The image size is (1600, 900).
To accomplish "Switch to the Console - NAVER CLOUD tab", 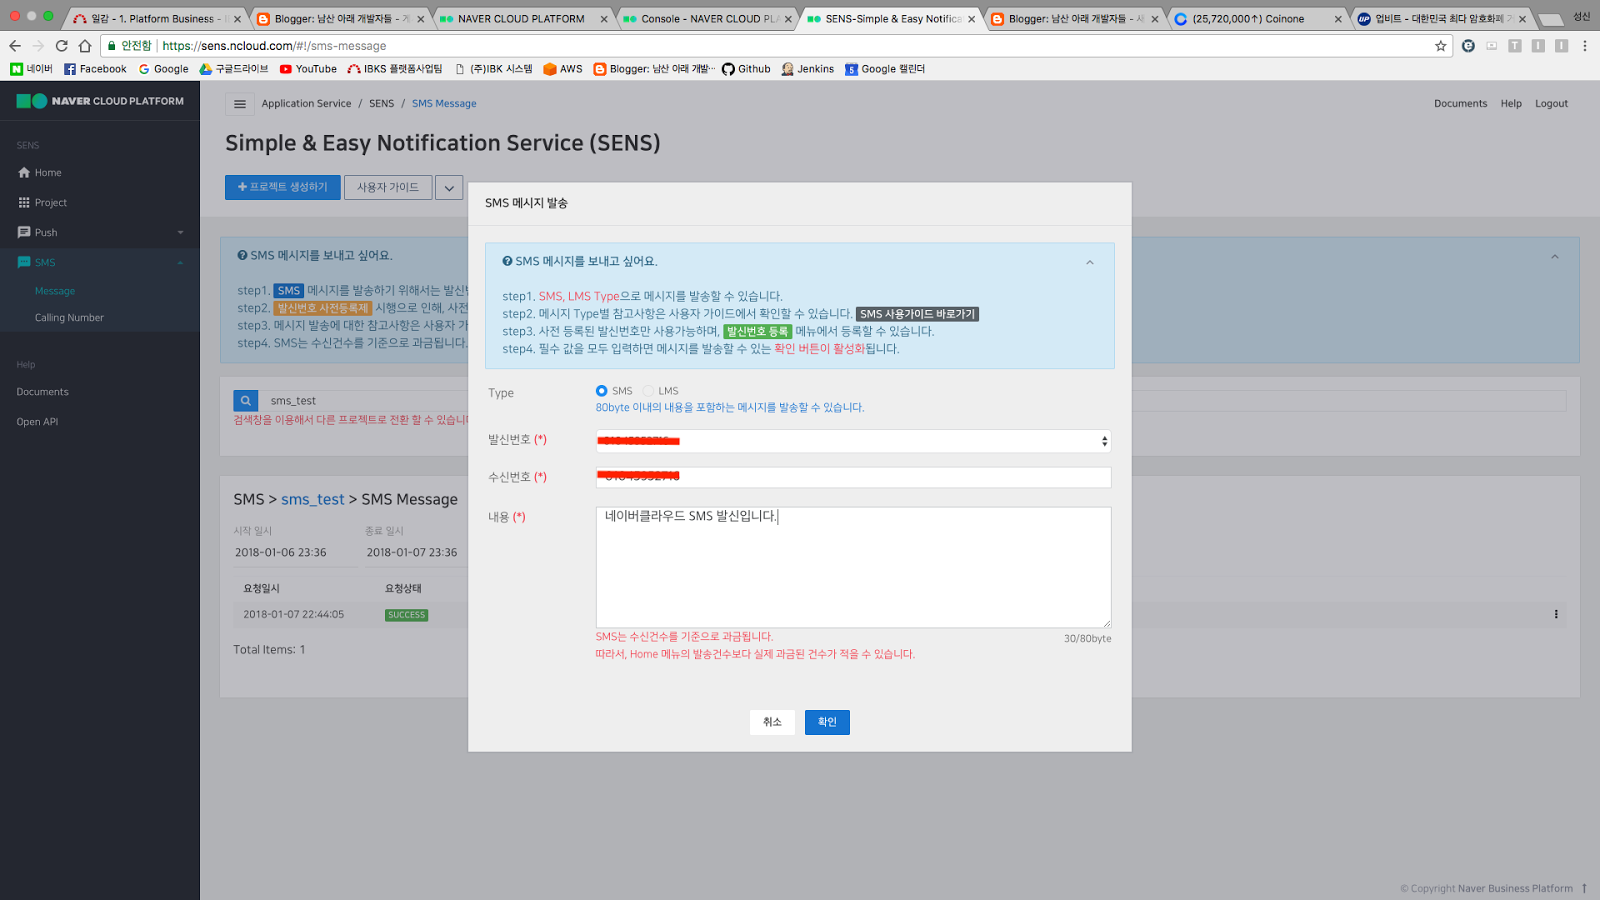I will pos(708,18).
